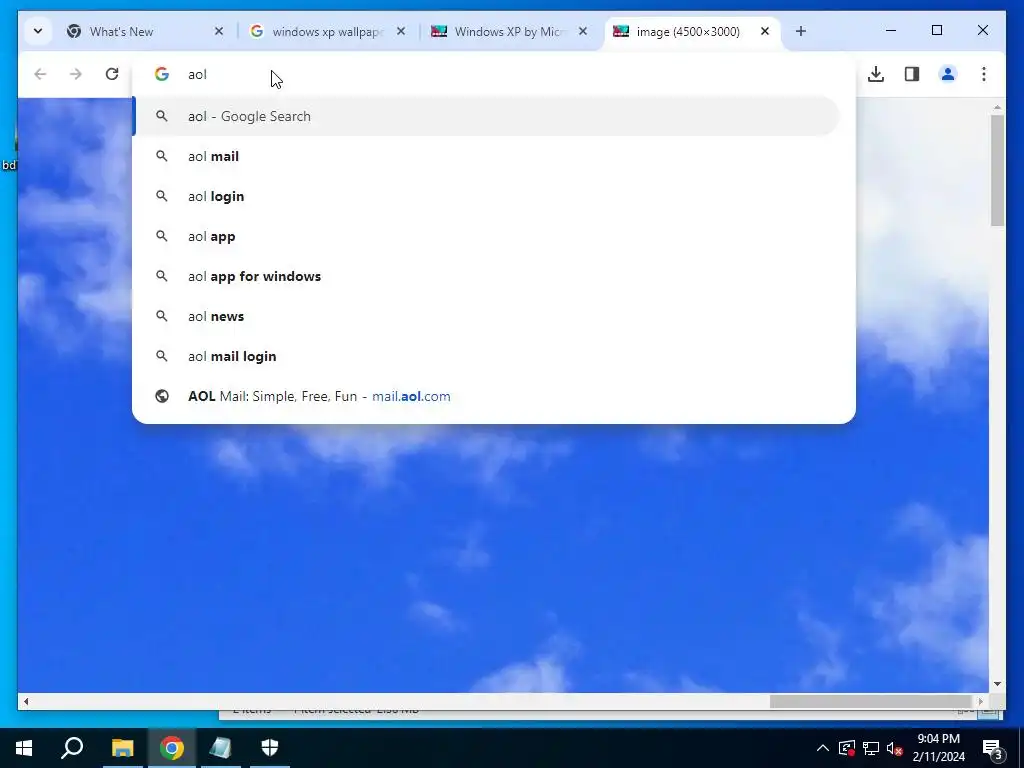Go forward to next page
The image size is (1024, 768).
76,74
